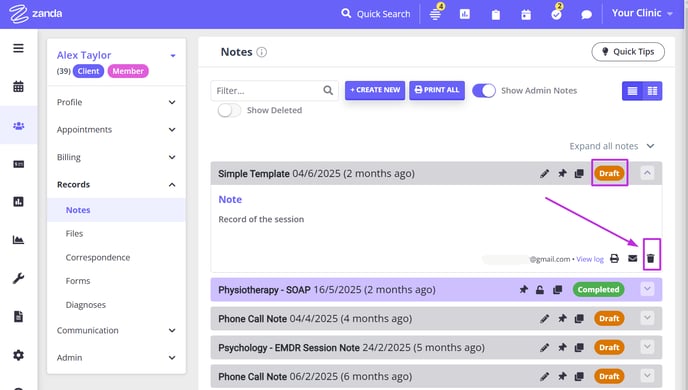Open View log link

(x=590, y=259)
